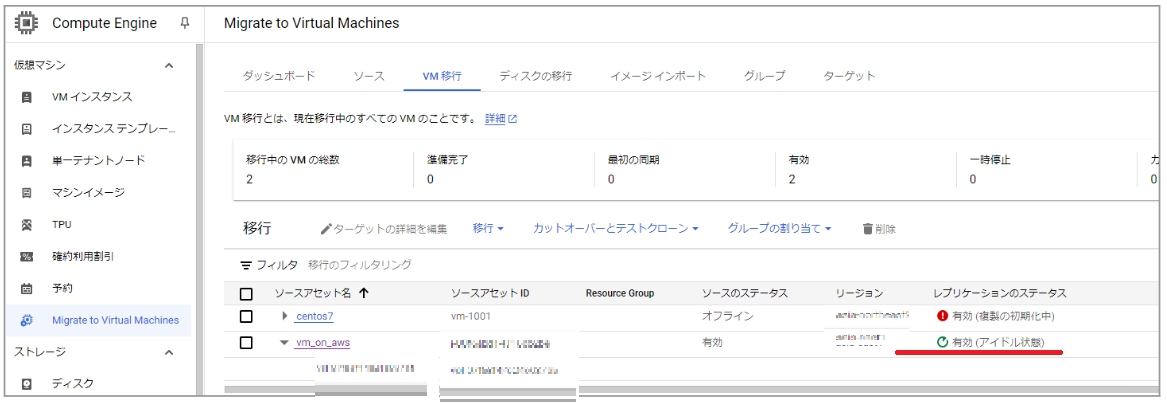Collapse the ストレージ sidebar section
Viewport: 1167px width, 404px height.
[x=169, y=352]
